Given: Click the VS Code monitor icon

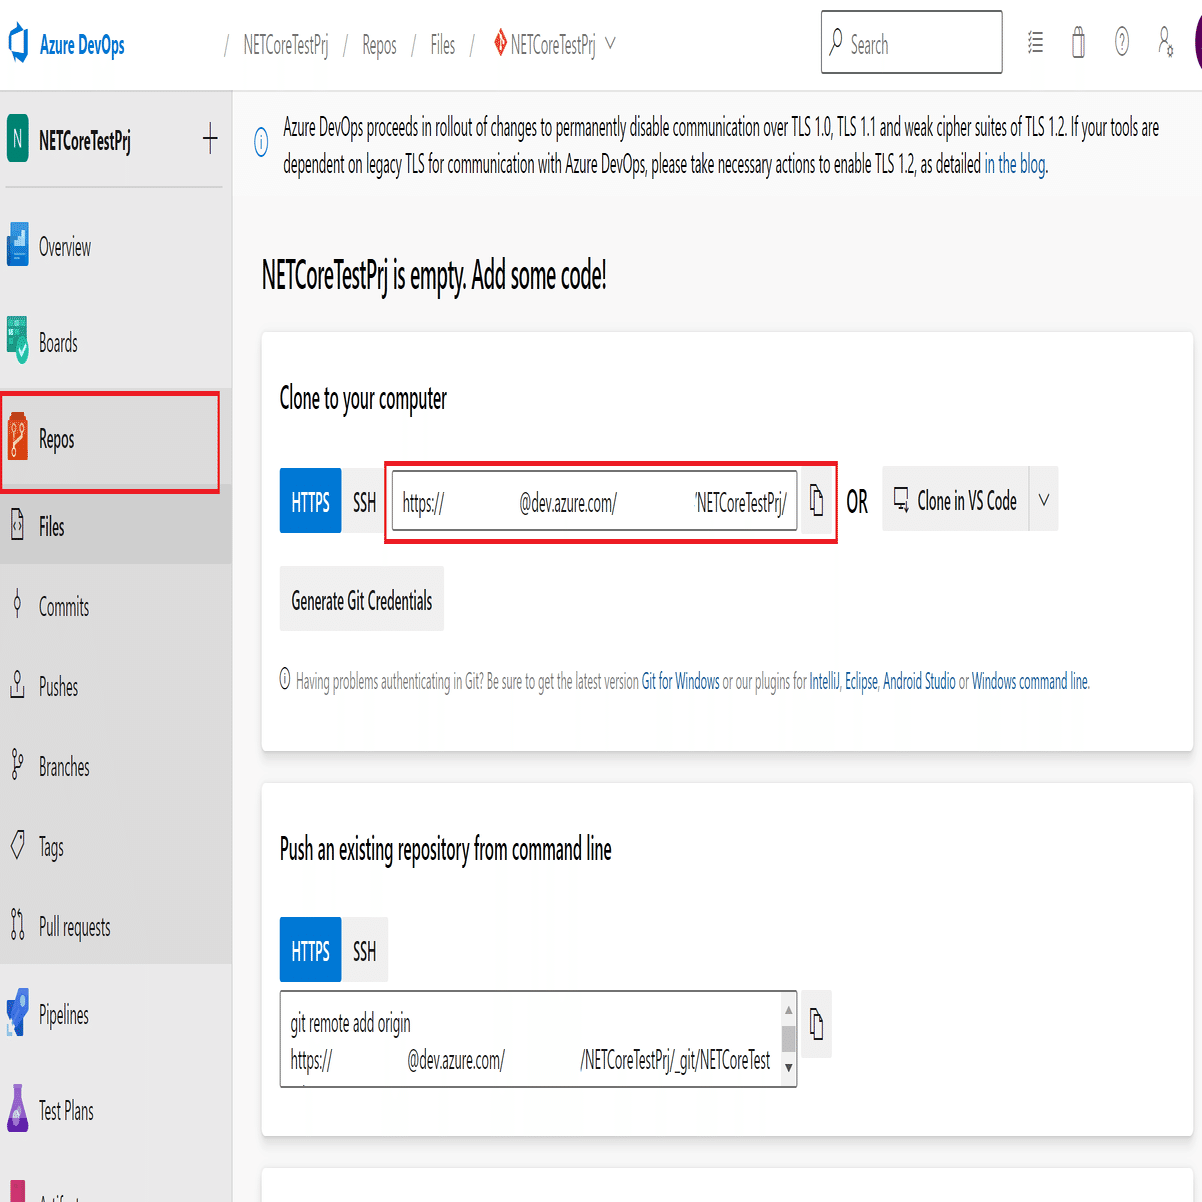Looking at the screenshot, I should point(901,499).
